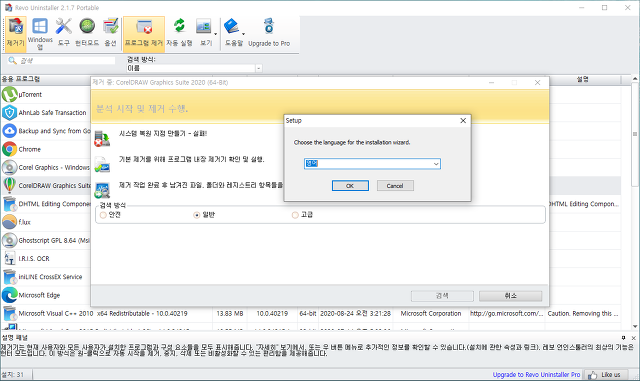Click the thumbs-up Like us icon
This screenshot has width=640, height=381.
[x=592, y=374]
